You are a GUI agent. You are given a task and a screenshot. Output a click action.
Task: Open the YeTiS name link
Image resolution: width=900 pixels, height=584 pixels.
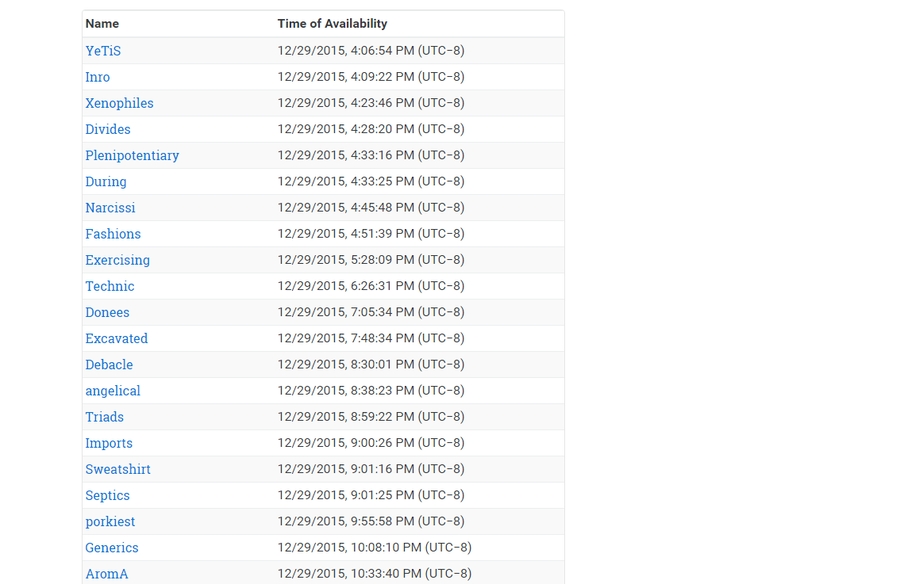coord(103,51)
